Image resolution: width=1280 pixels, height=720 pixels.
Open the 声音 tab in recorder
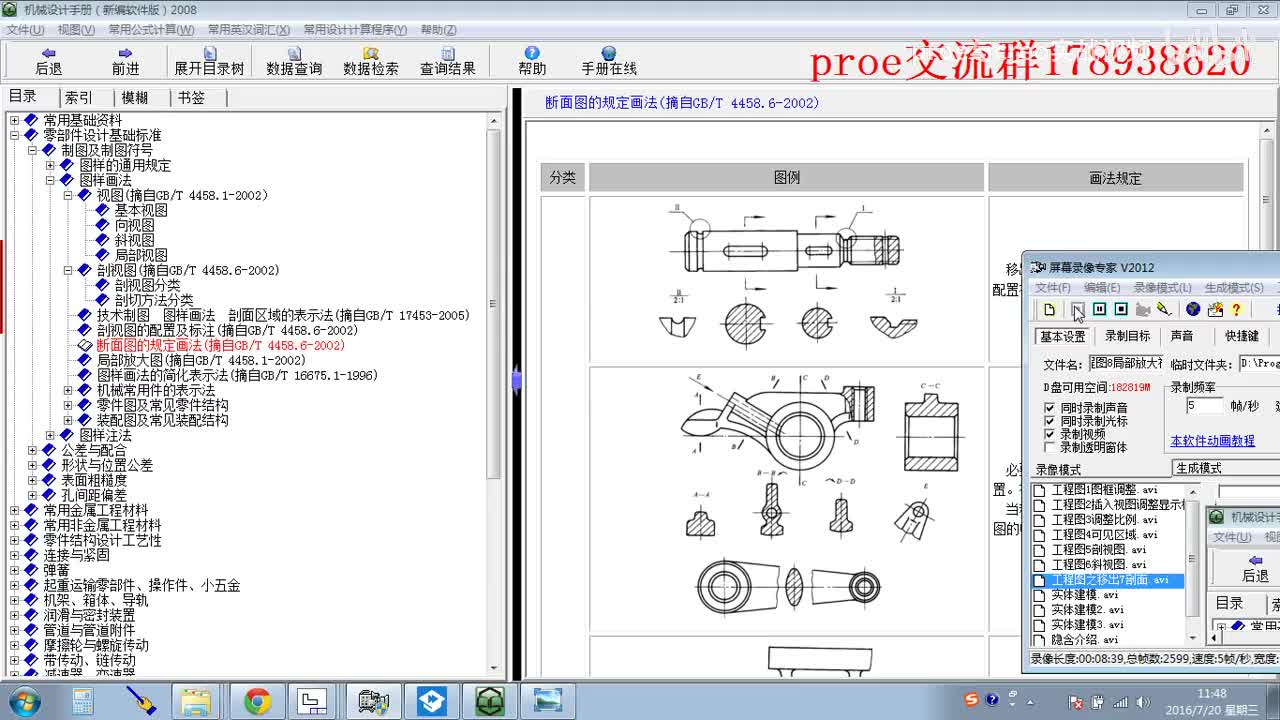point(1181,336)
